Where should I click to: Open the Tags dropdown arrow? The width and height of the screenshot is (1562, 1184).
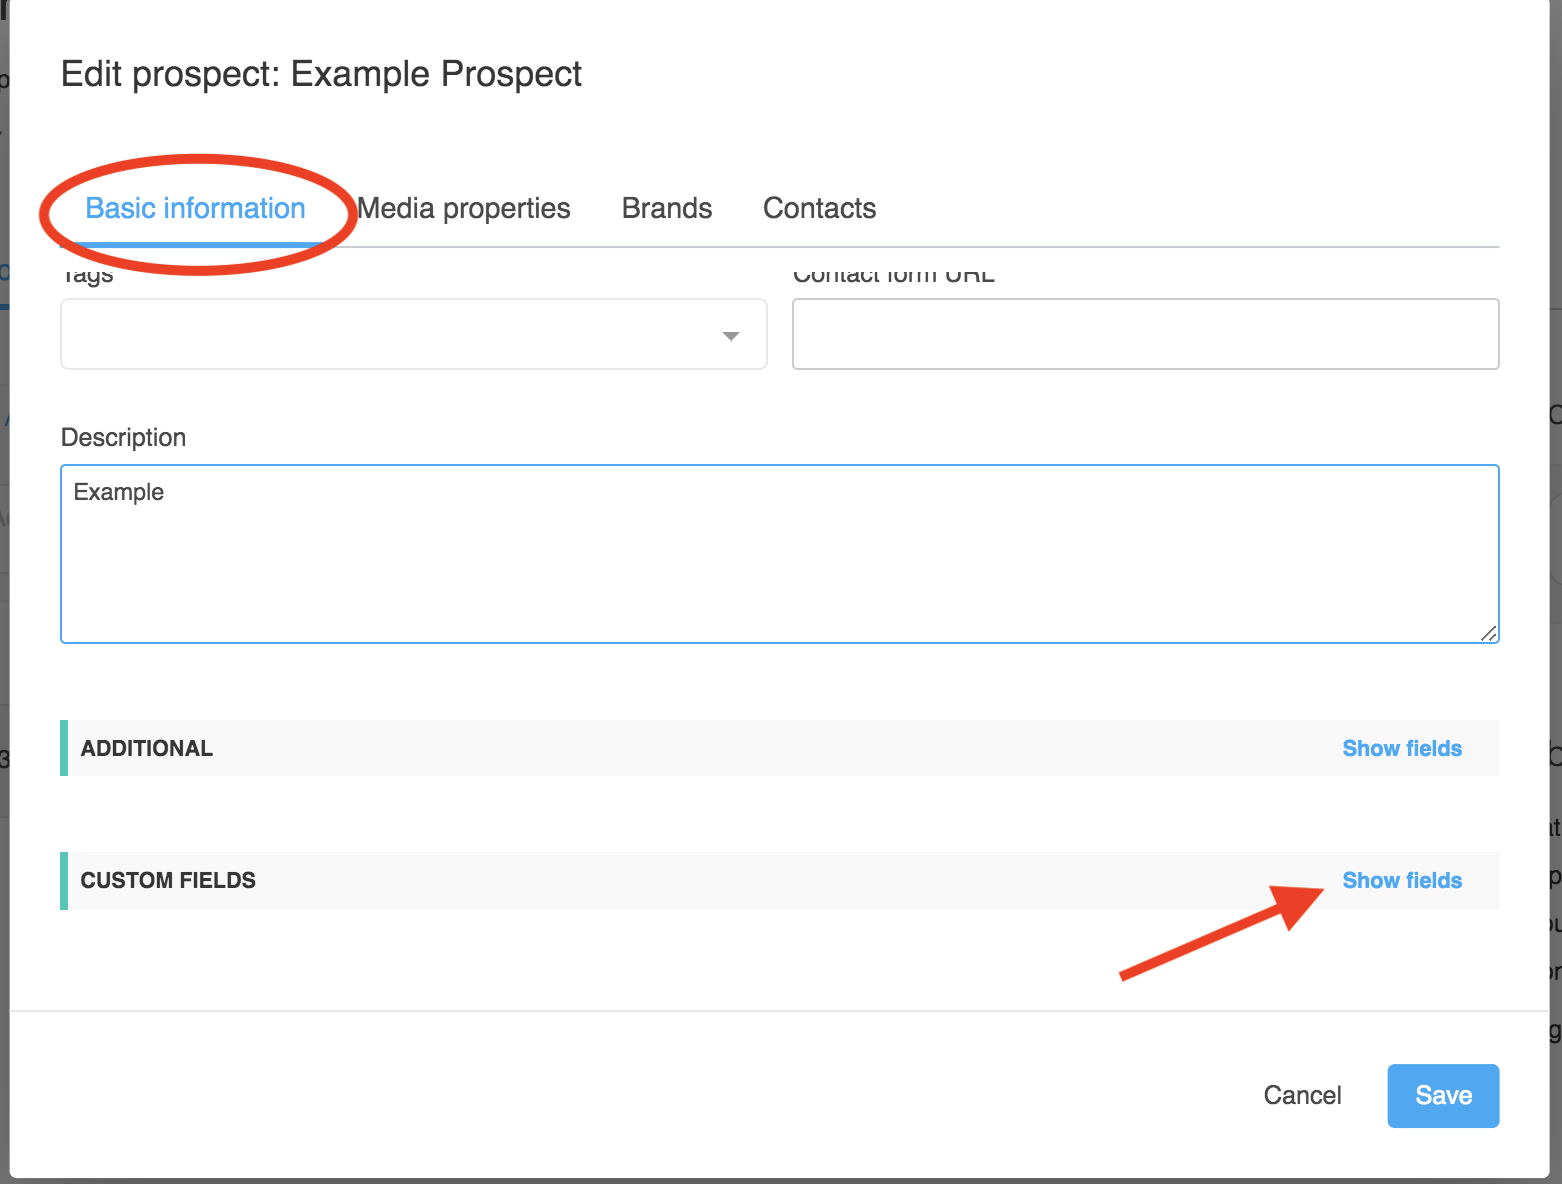pyautogui.click(x=731, y=336)
